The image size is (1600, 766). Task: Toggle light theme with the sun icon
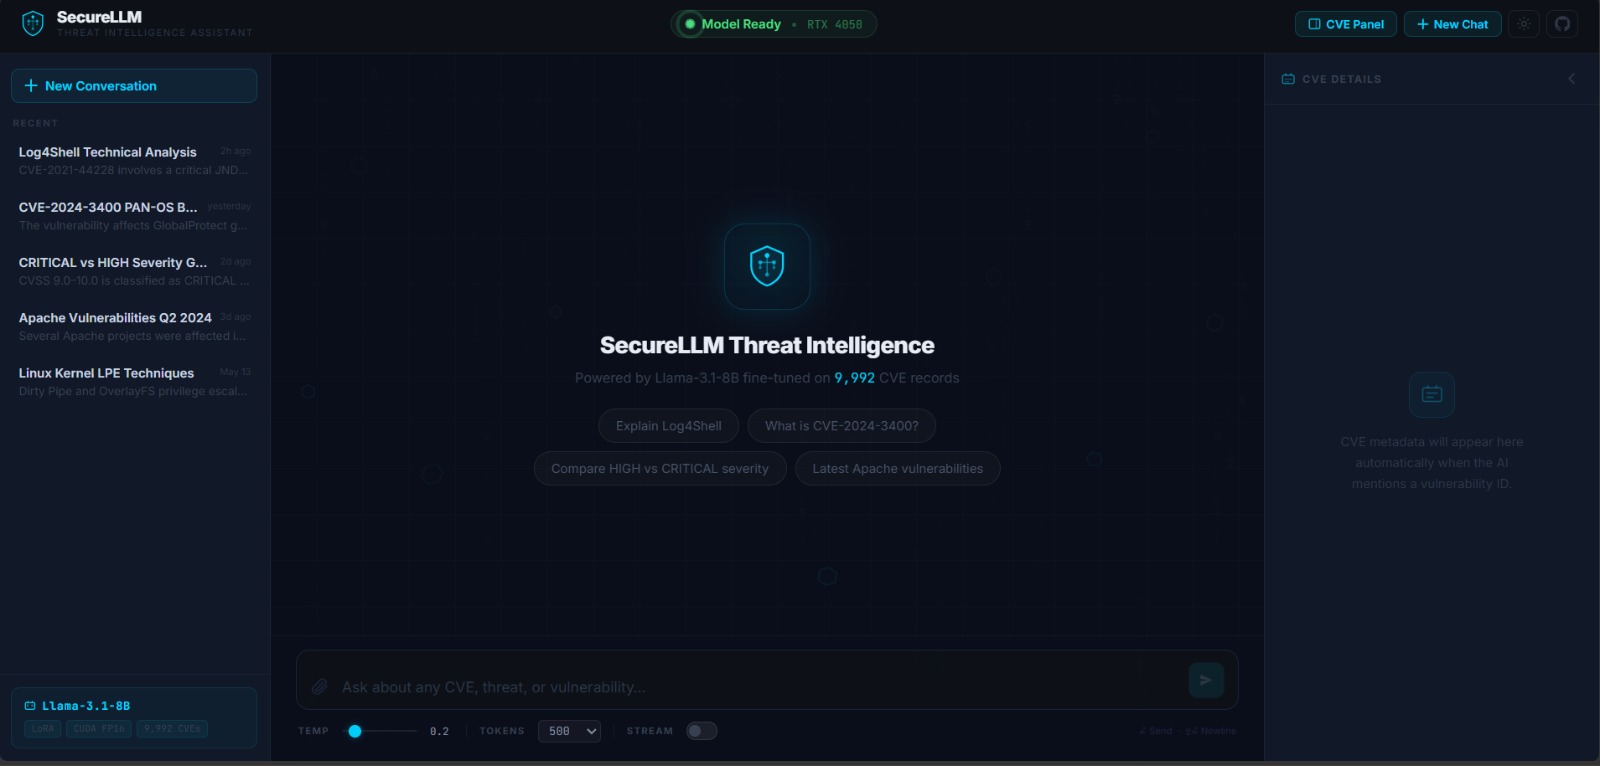[x=1524, y=24]
